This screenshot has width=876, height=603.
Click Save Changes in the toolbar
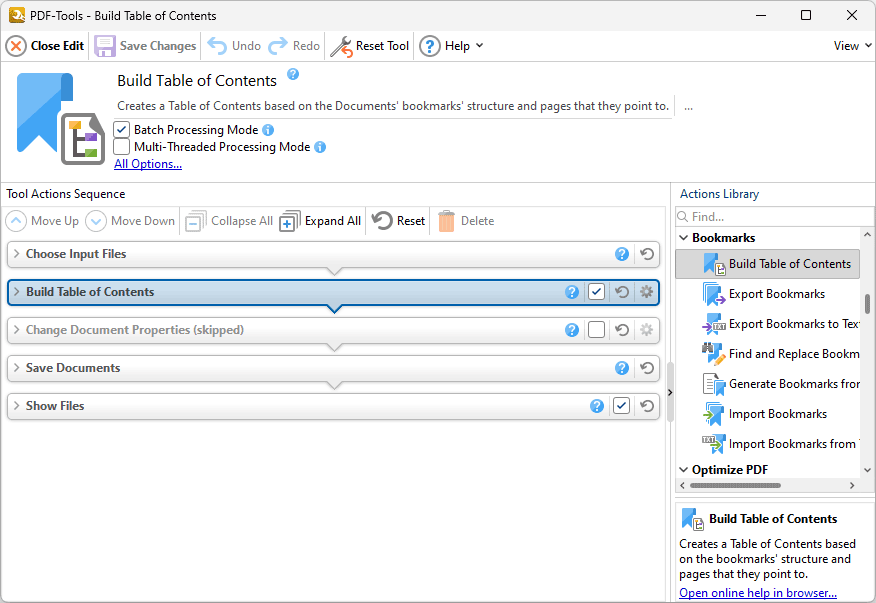tap(145, 46)
